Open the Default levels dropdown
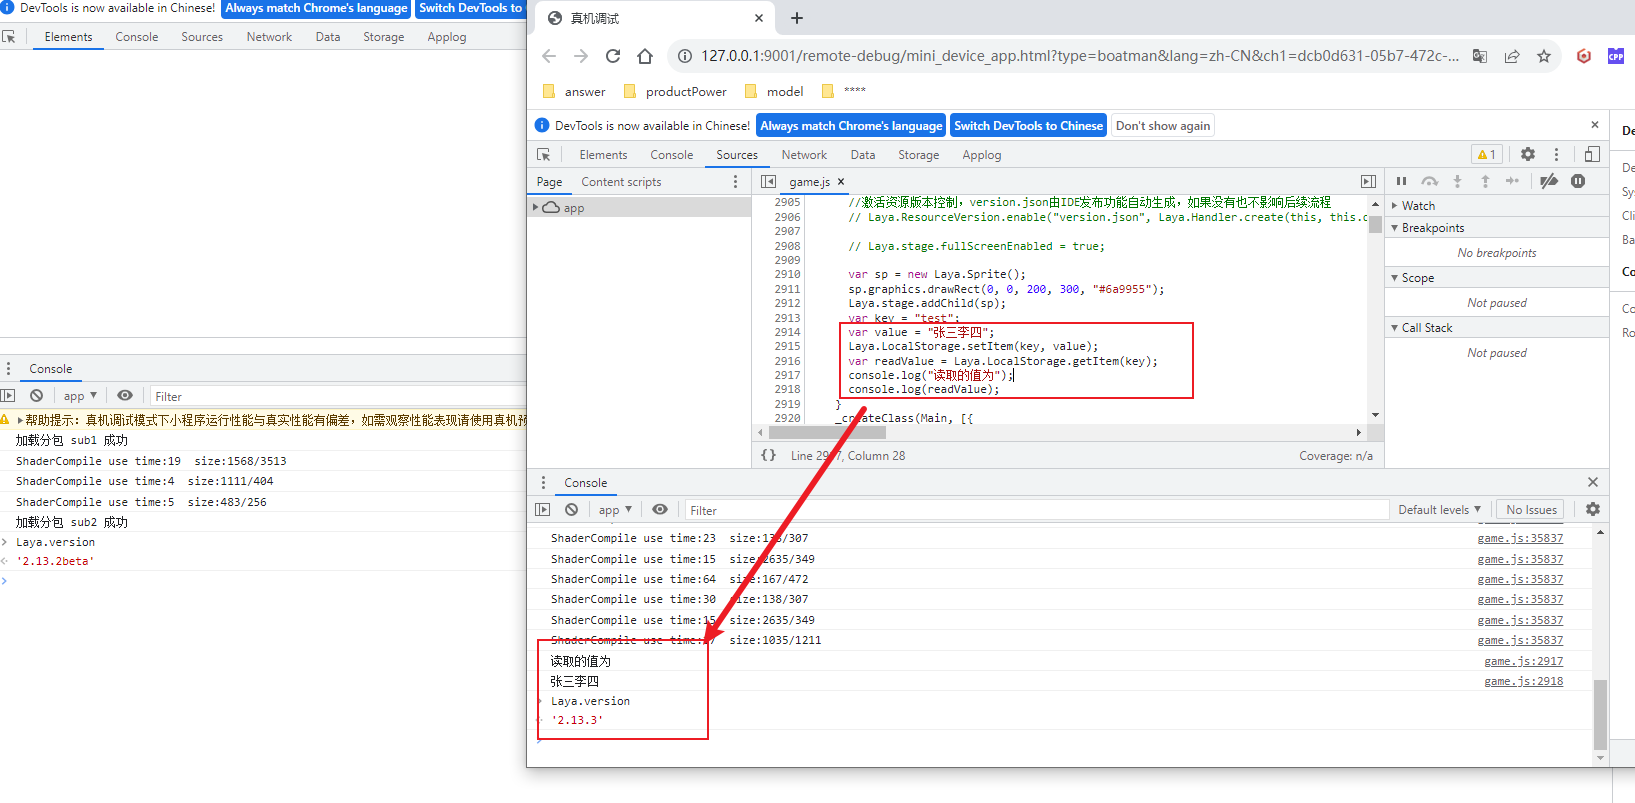The height and width of the screenshot is (803, 1635). coord(1439,510)
